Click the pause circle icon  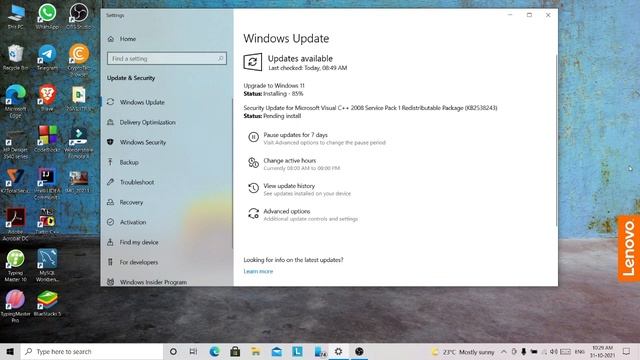coord(253,137)
